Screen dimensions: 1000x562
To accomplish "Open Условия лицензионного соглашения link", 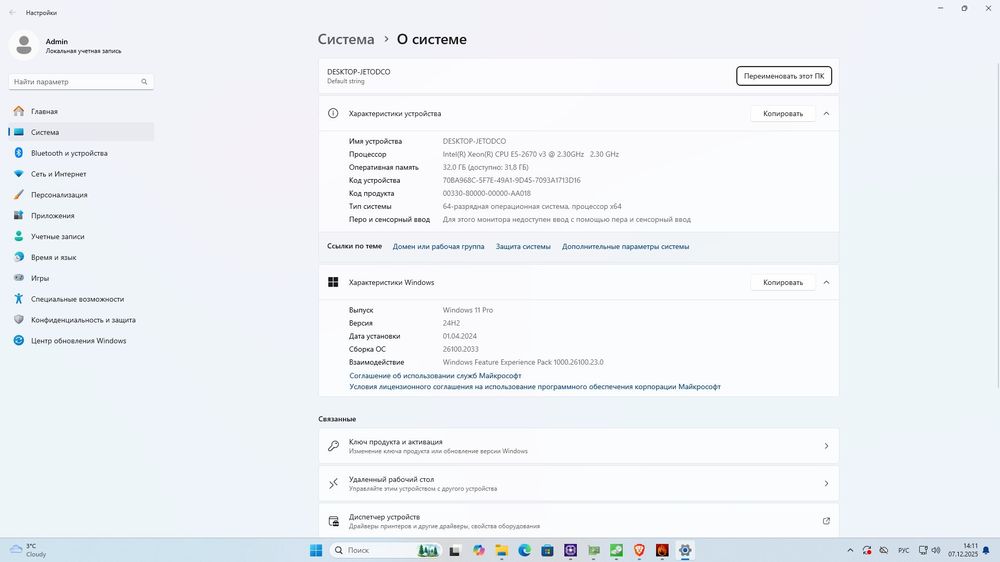I will 534,387.
